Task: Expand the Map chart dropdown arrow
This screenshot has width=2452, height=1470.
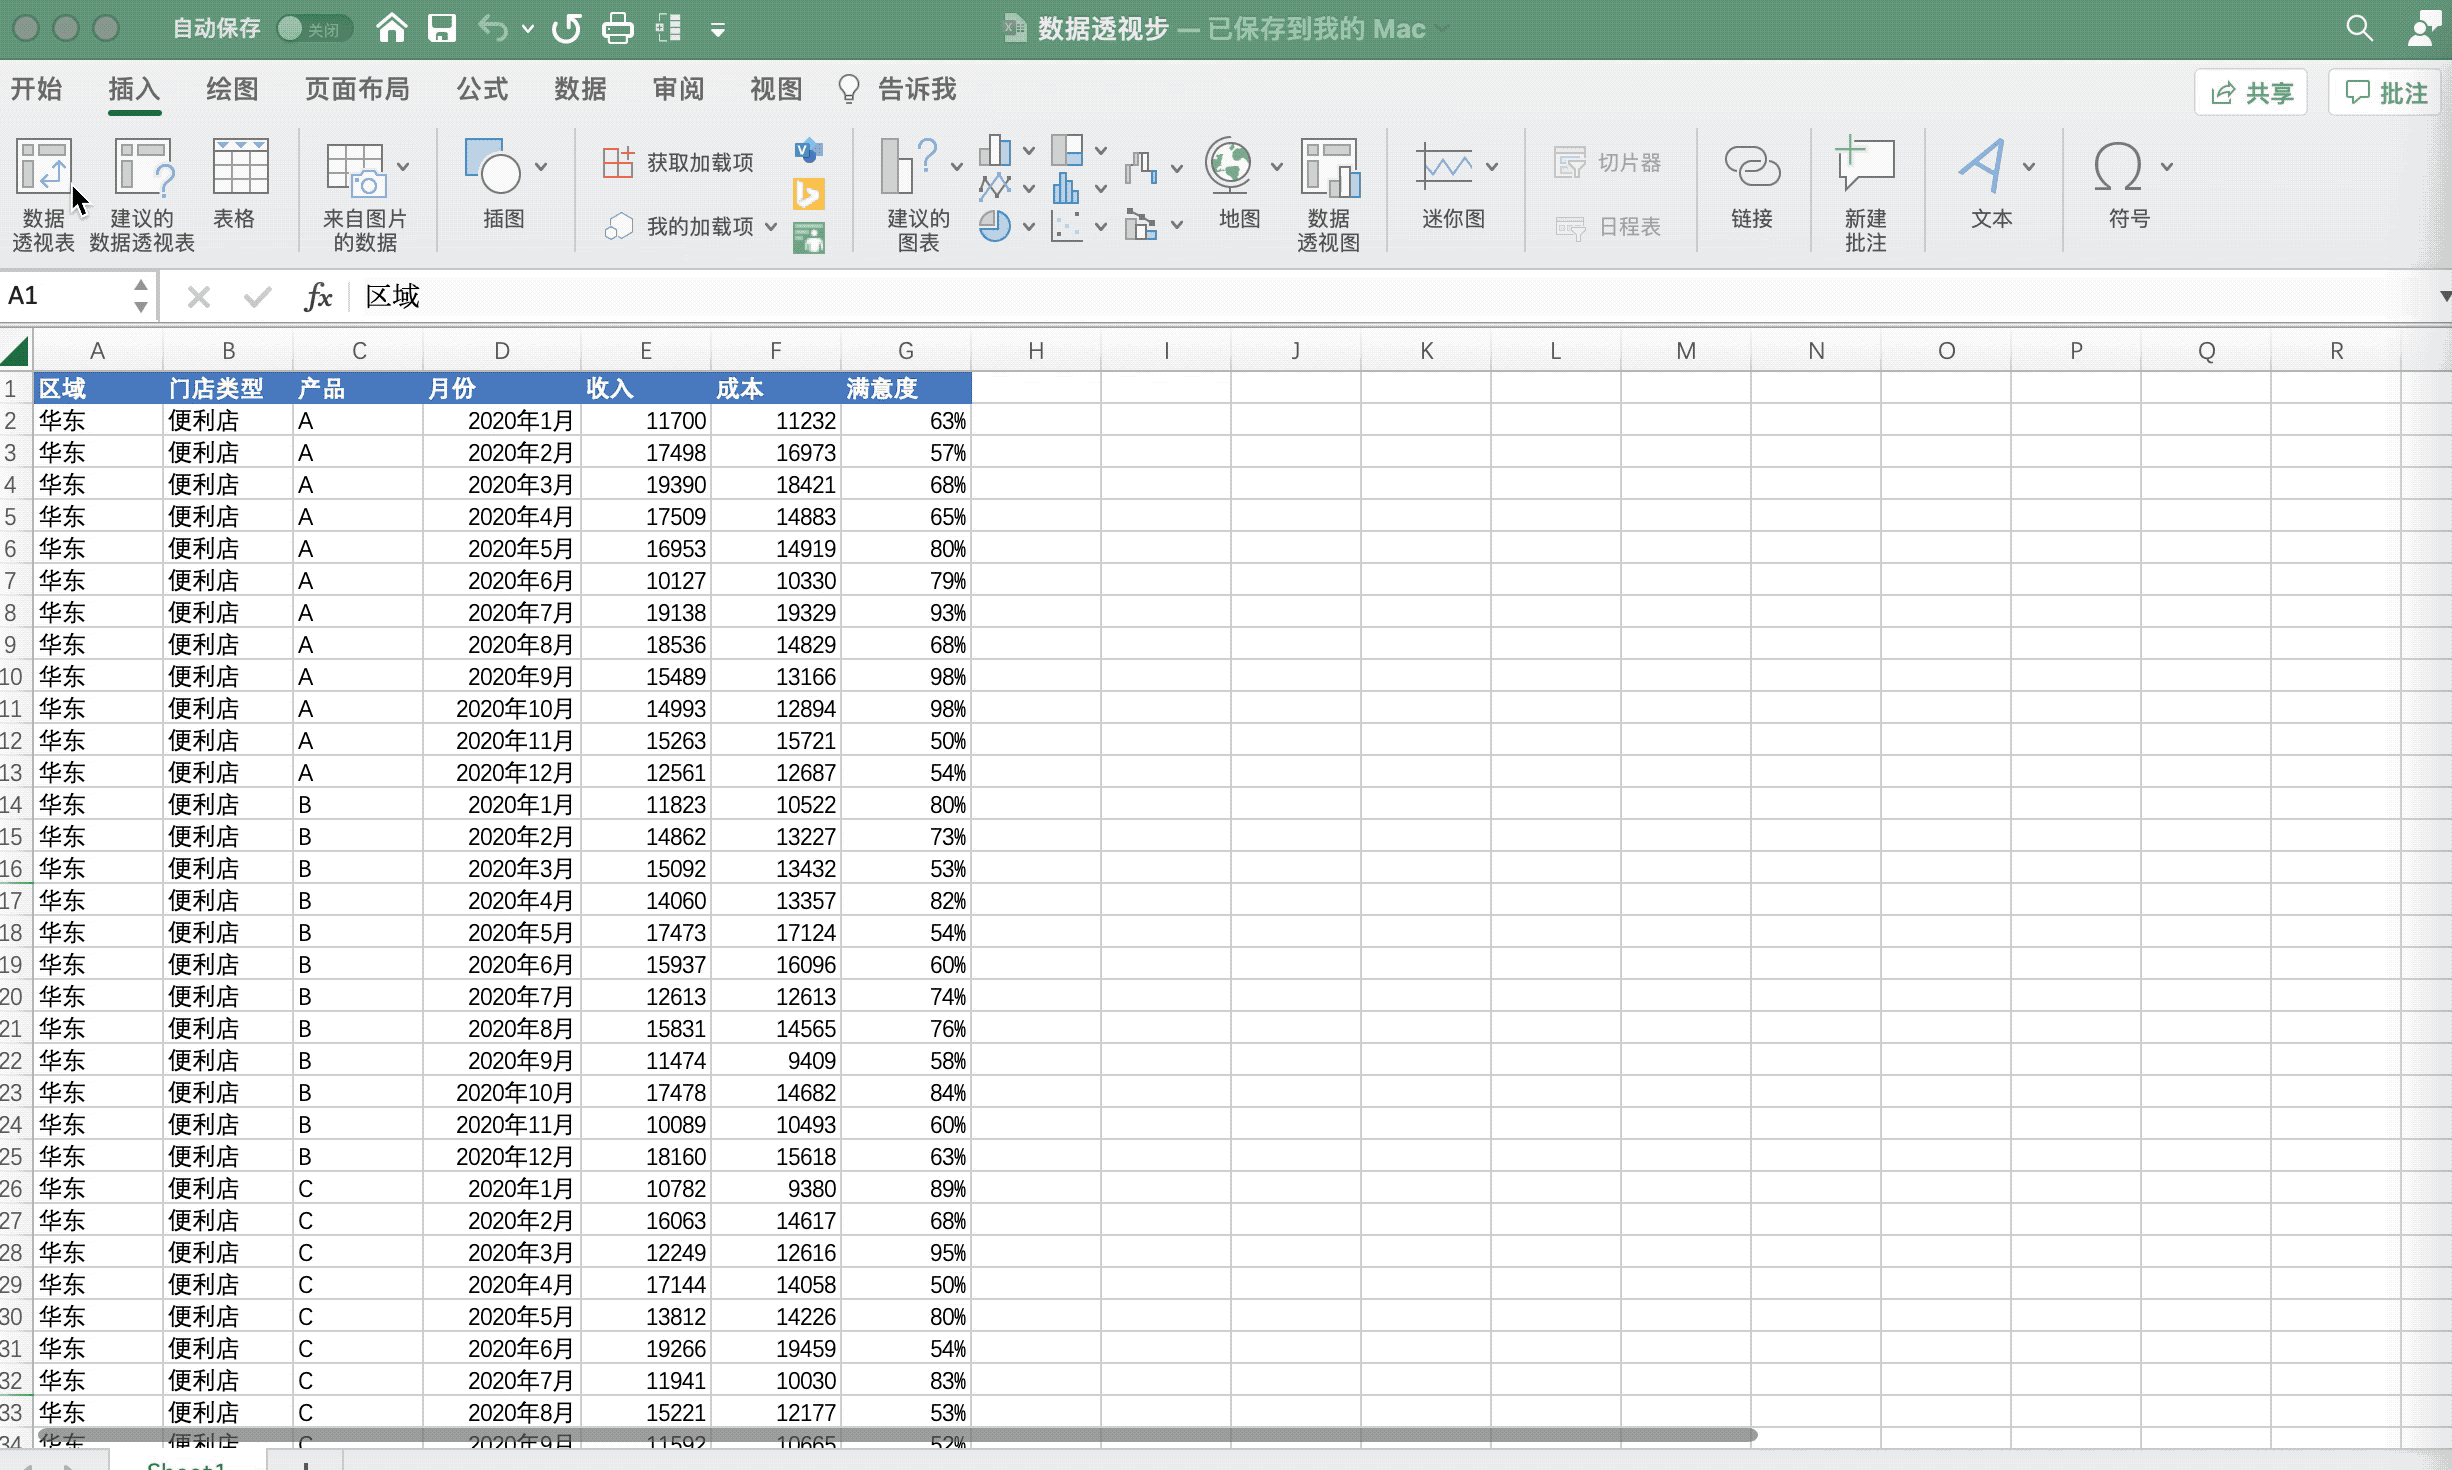Action: click(1276, 166)
